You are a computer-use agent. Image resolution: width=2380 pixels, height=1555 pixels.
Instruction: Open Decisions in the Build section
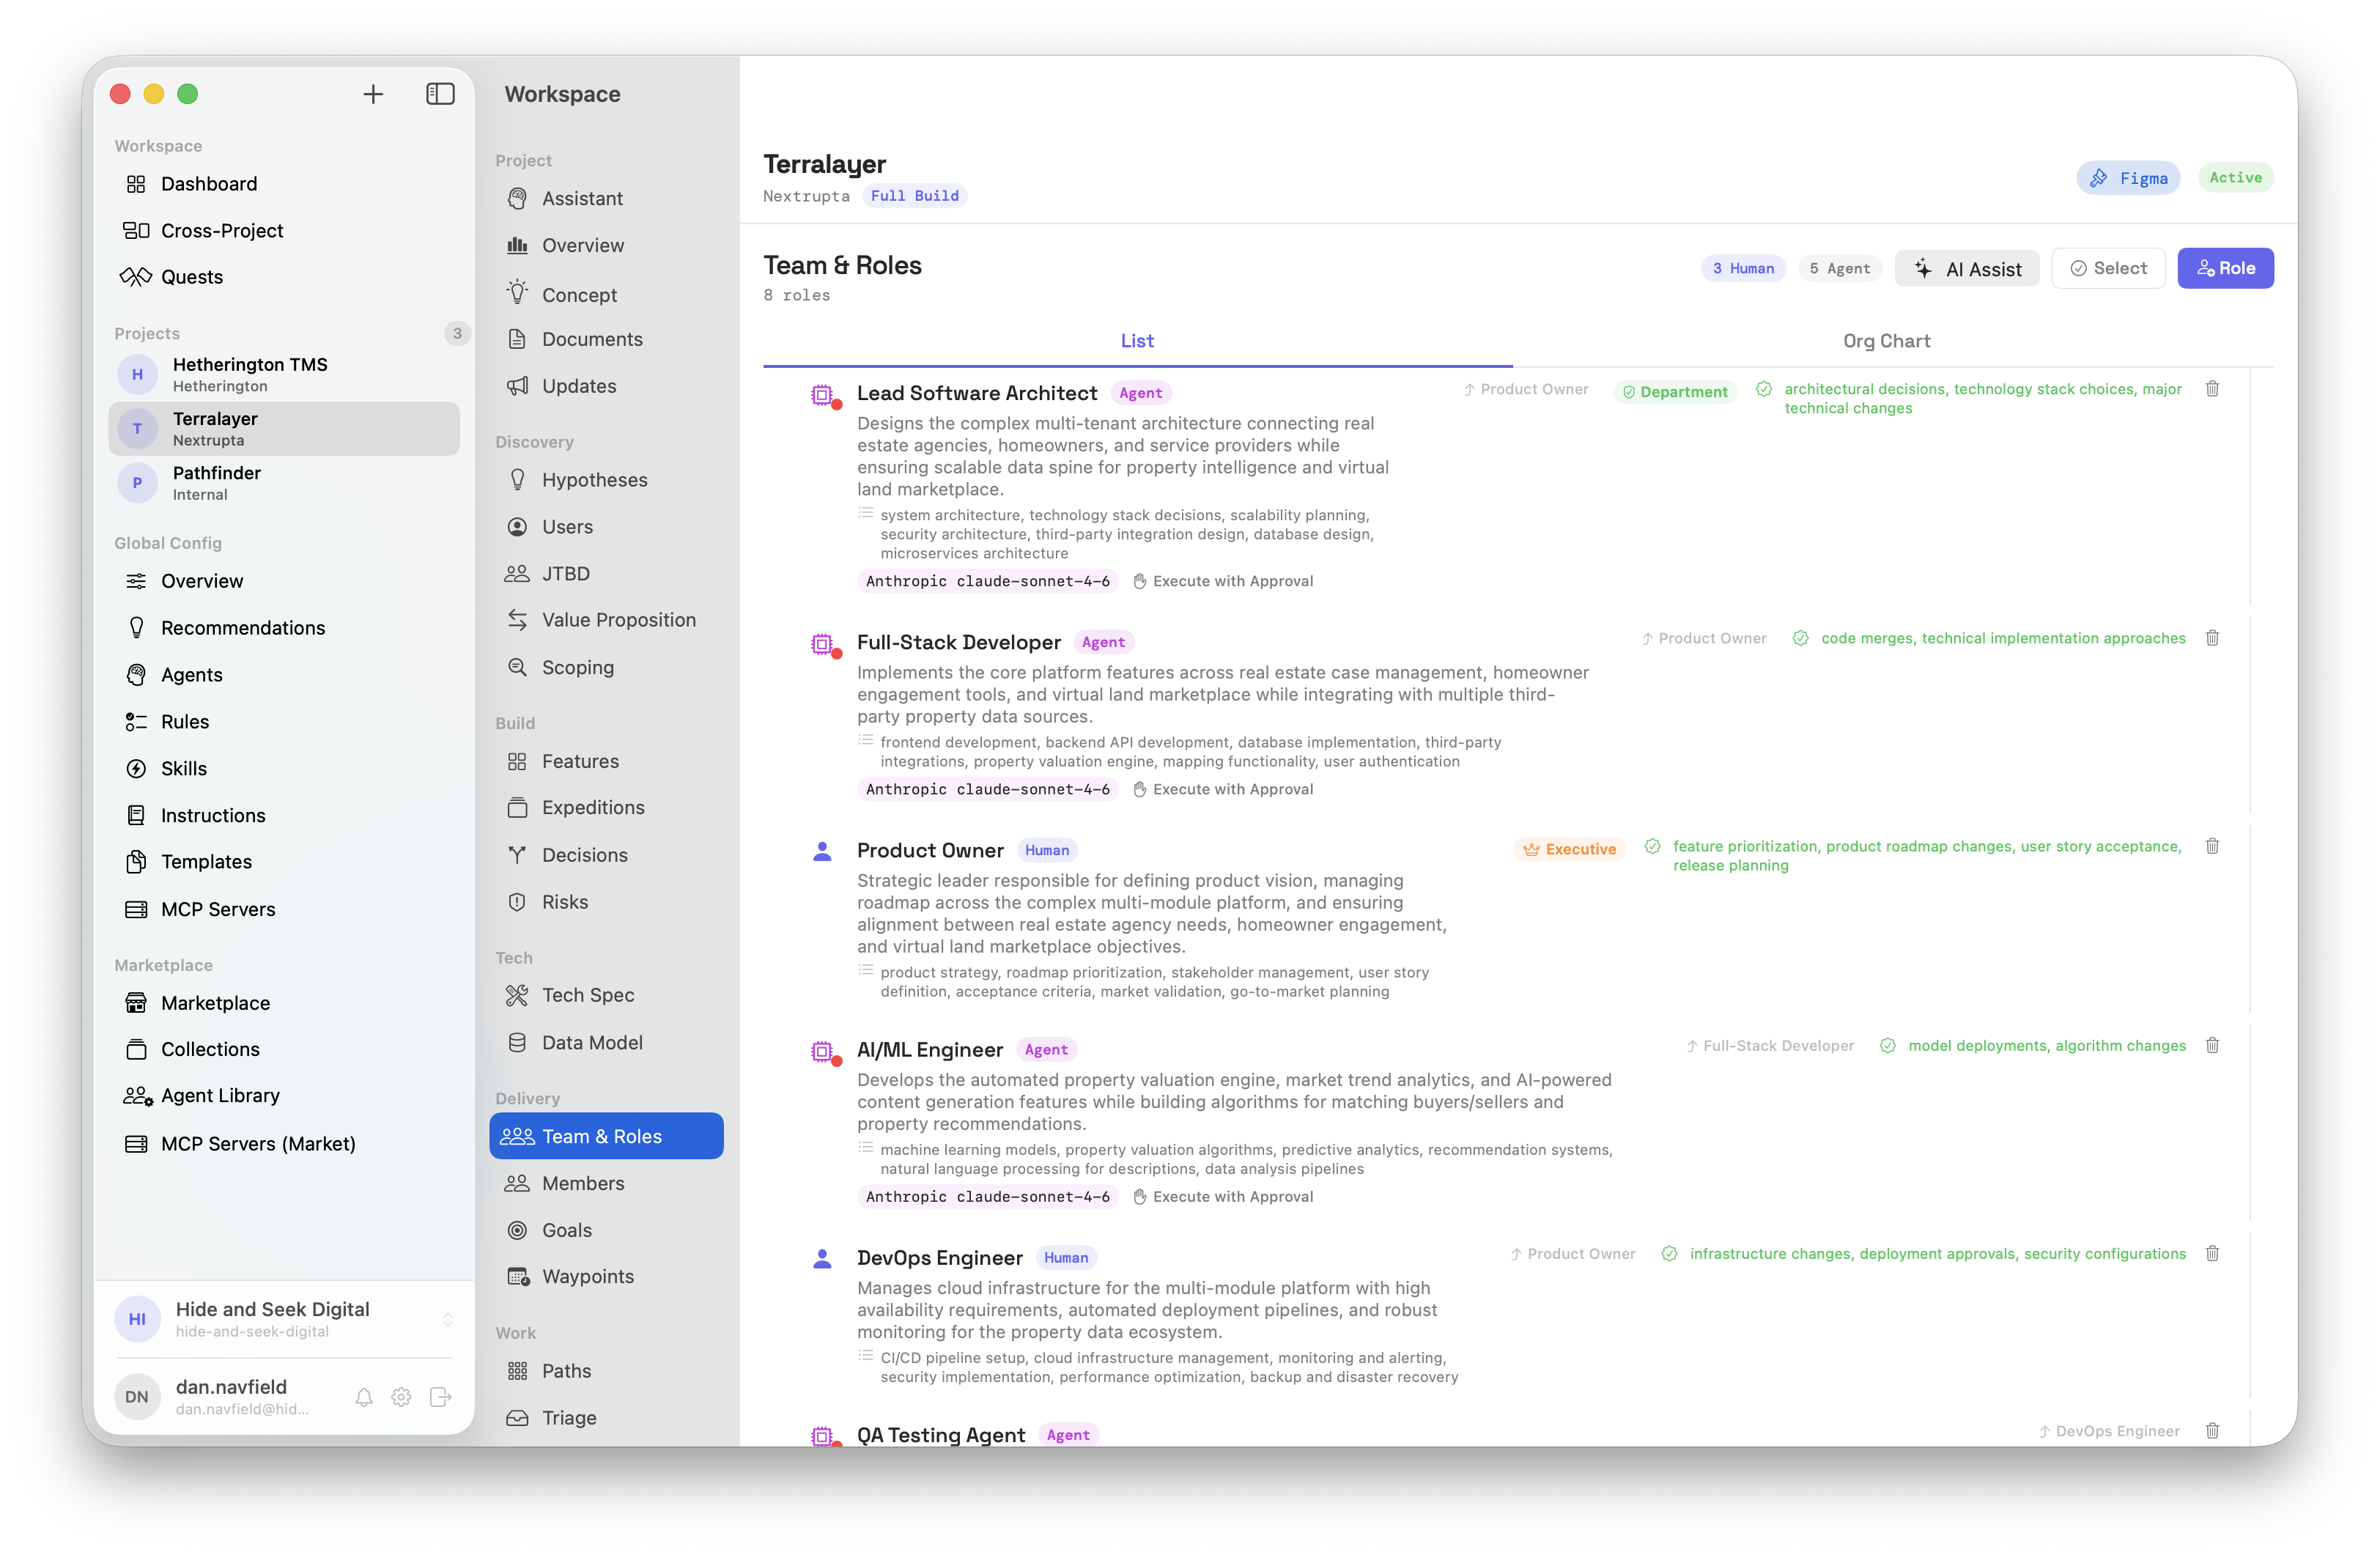coord(584,855)
